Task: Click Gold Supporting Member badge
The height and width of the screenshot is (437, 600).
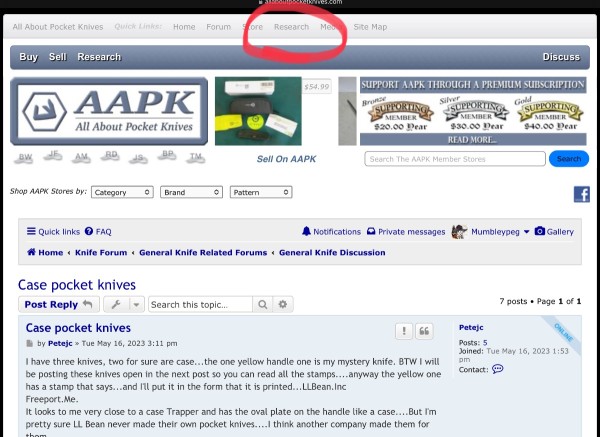Action: click(x=550, y=114)
